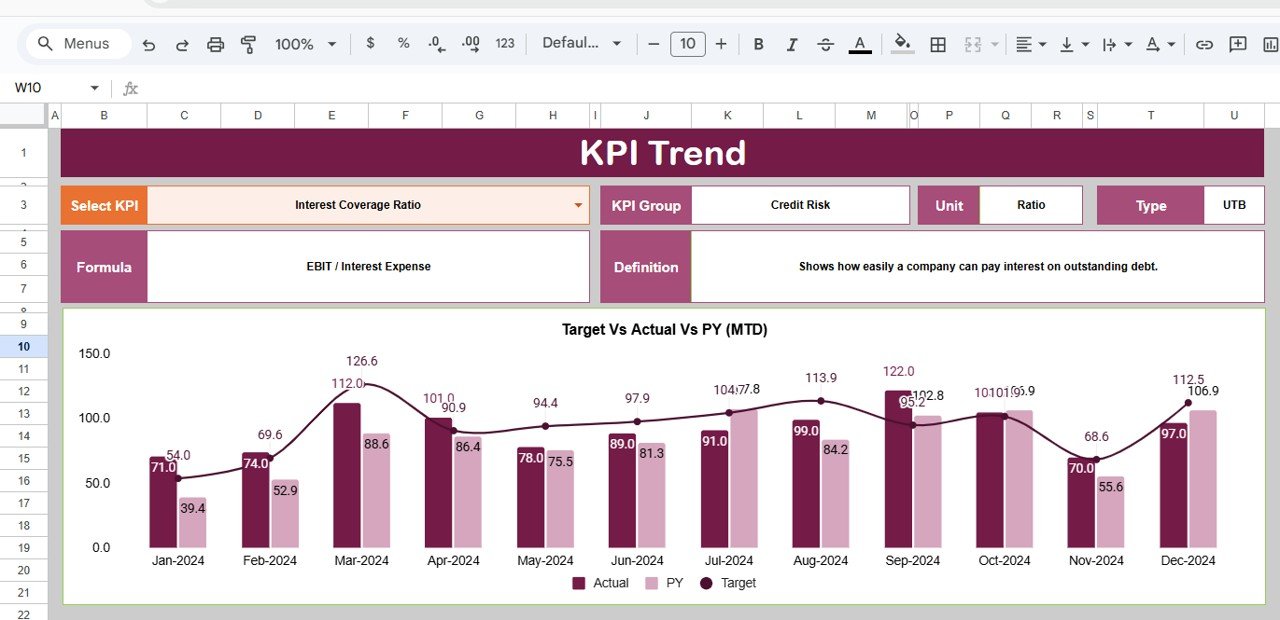Toggle strikethrough formatting

click(825, 44)
